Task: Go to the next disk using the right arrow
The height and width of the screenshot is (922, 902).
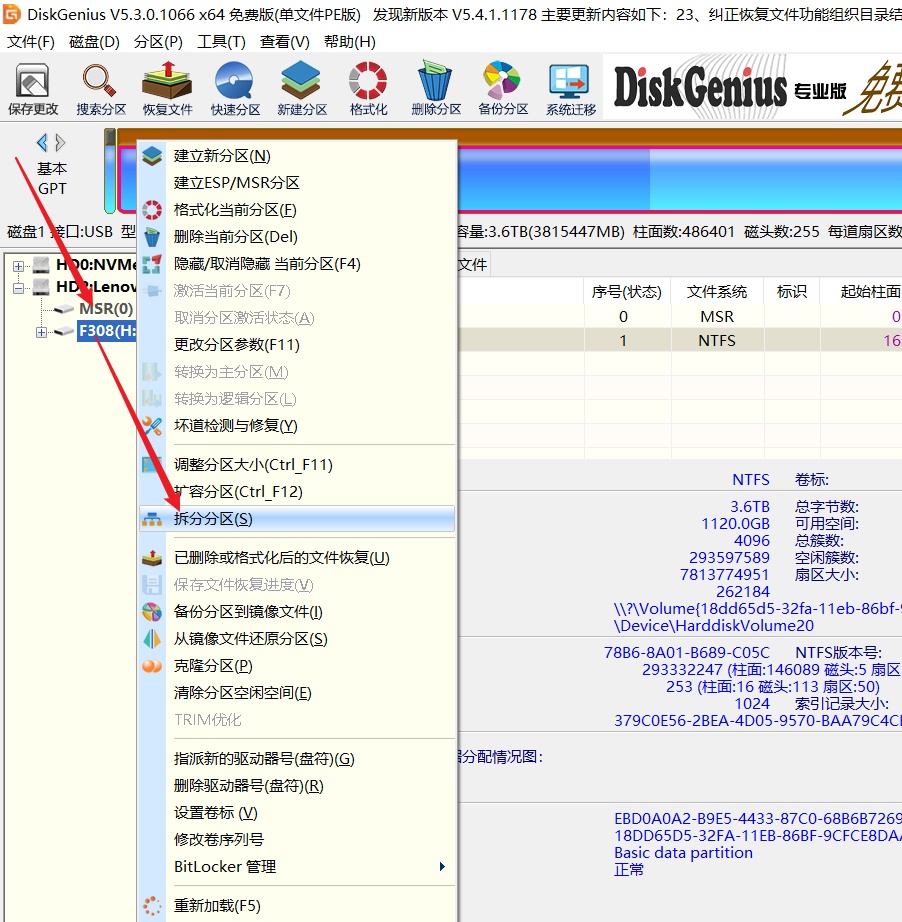Action: click(x=60, y=142)
